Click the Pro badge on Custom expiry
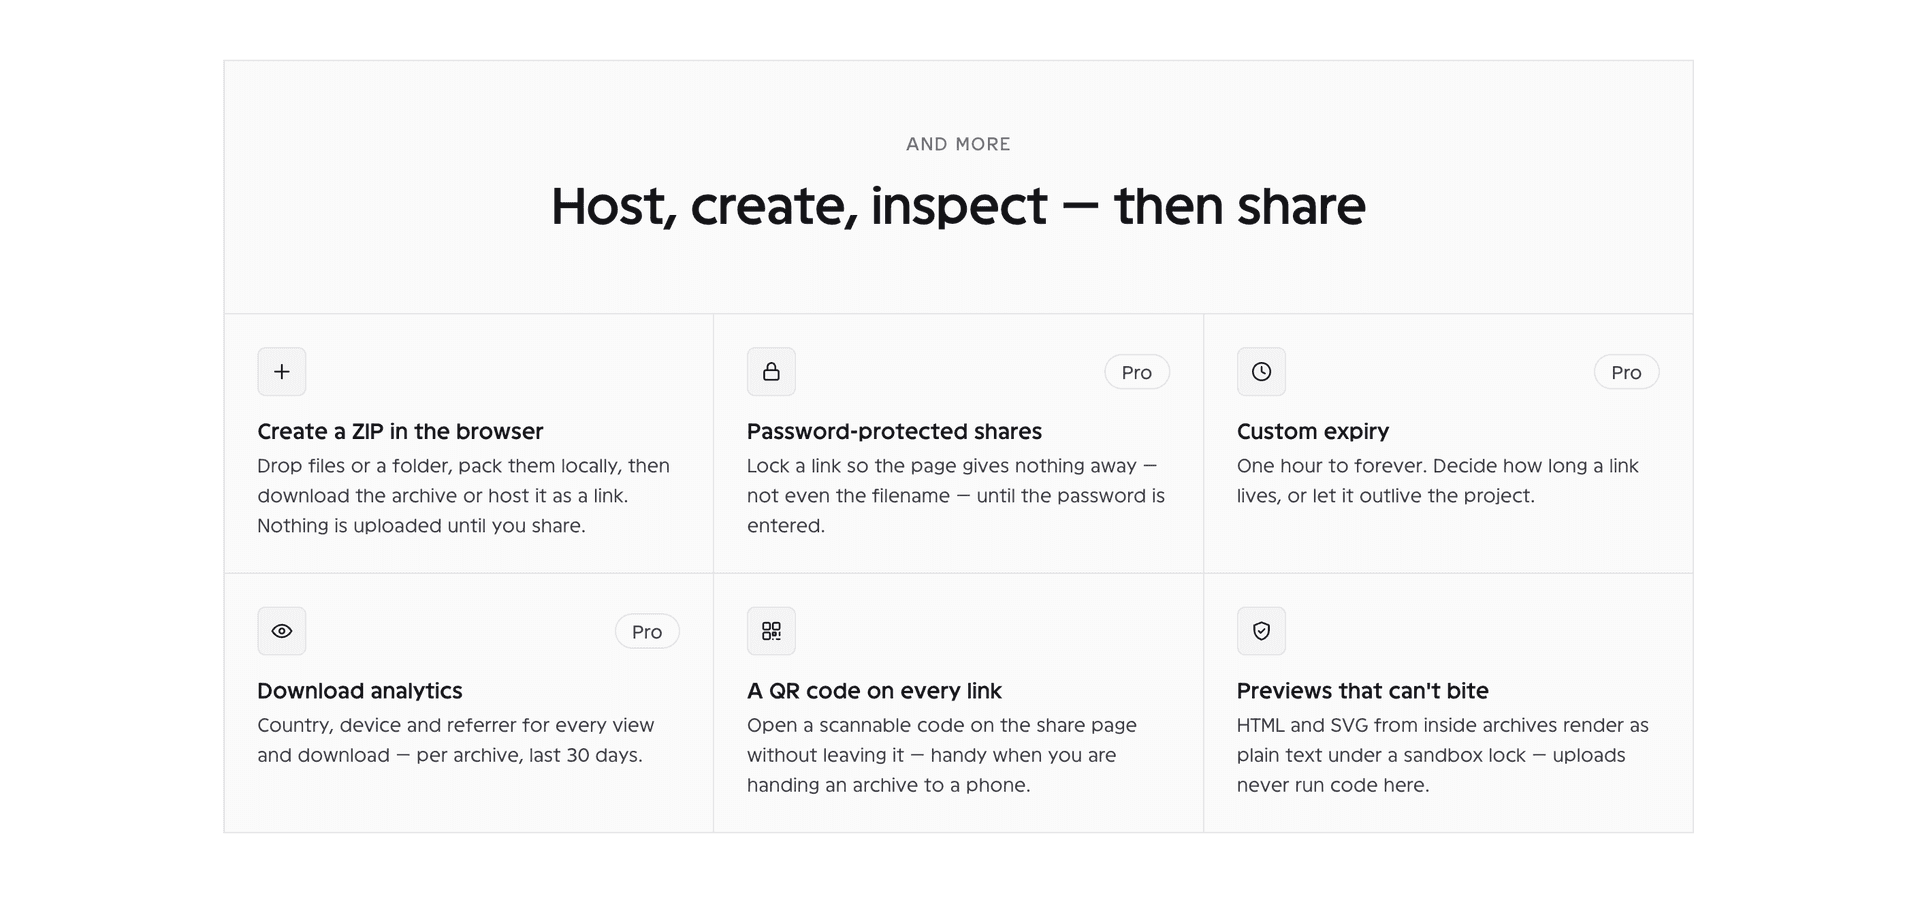Image resolution: width=1920 pixels, height=908 pixels. [1626, 372]
